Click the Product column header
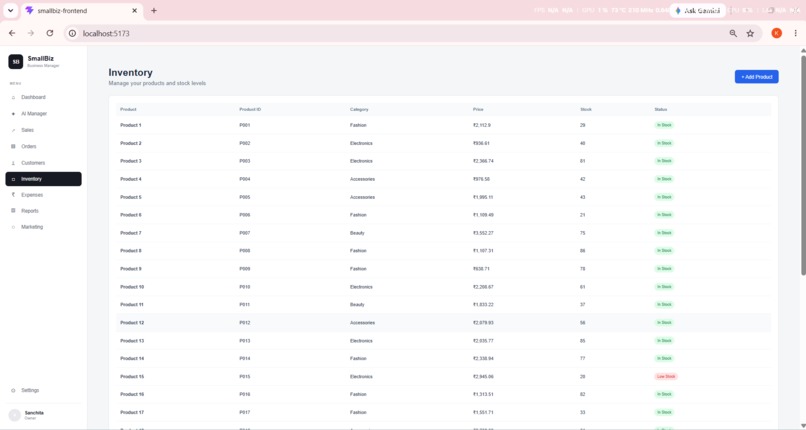Image resolution: width=806 pixels, height=430 pixels. coord(129,109)
